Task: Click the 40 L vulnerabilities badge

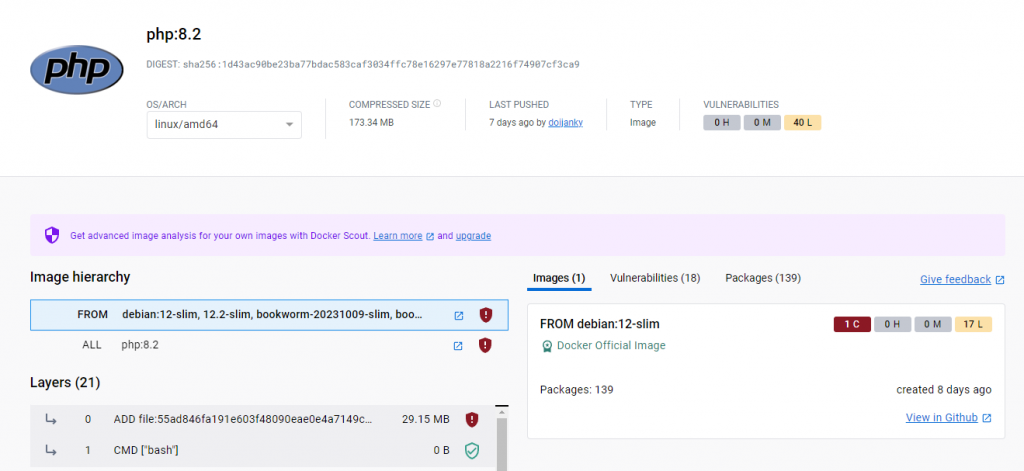Action: [x=803, y=122]
